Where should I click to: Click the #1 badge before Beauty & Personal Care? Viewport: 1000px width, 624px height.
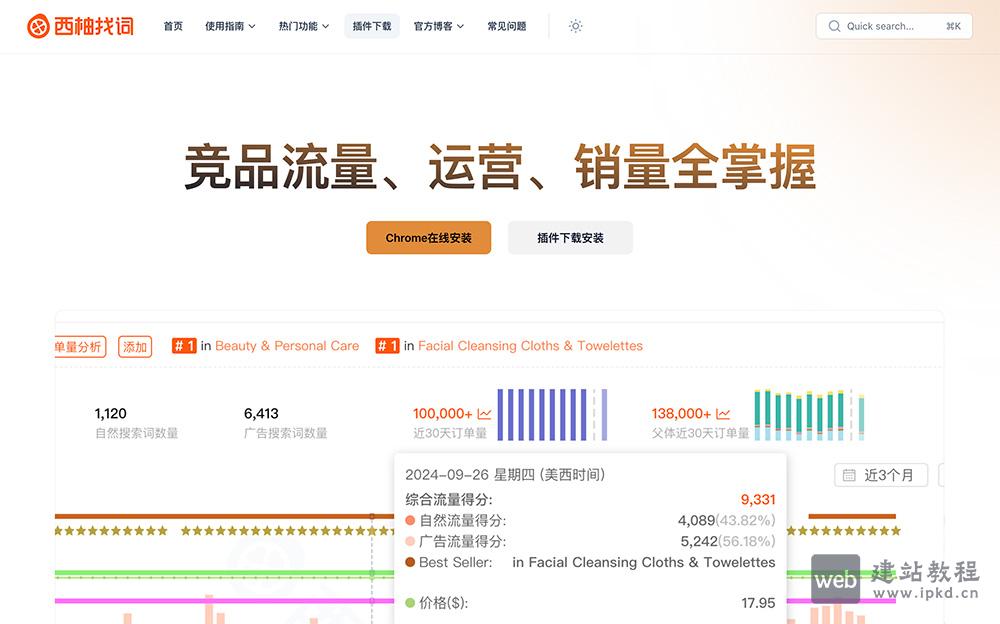pyautogui.click(x=184, y=346)
